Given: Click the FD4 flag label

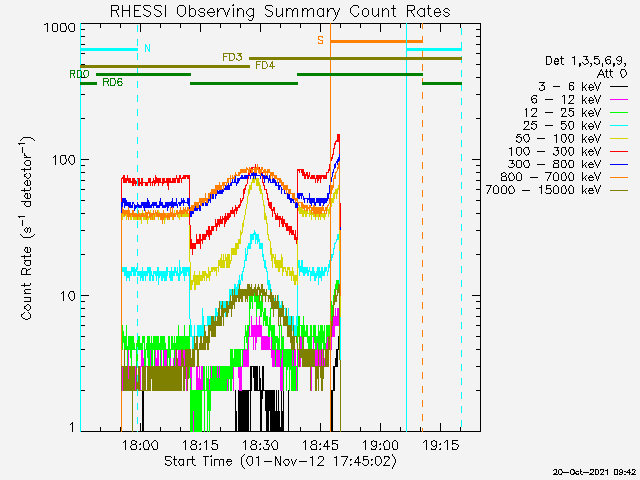Looking at the screenshot, I should (x=265, y=65).
